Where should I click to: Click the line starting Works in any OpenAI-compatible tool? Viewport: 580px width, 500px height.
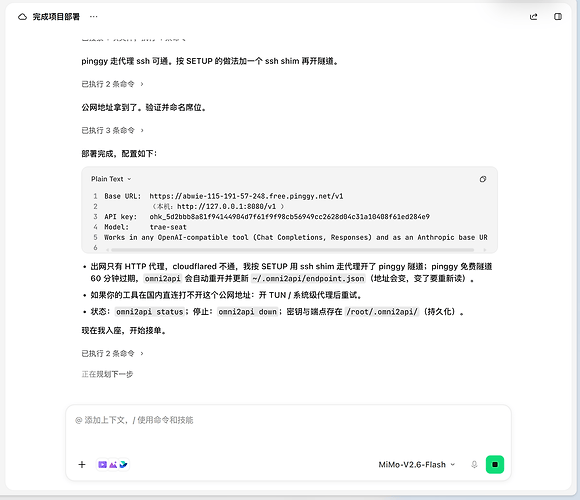coord(296,237)
